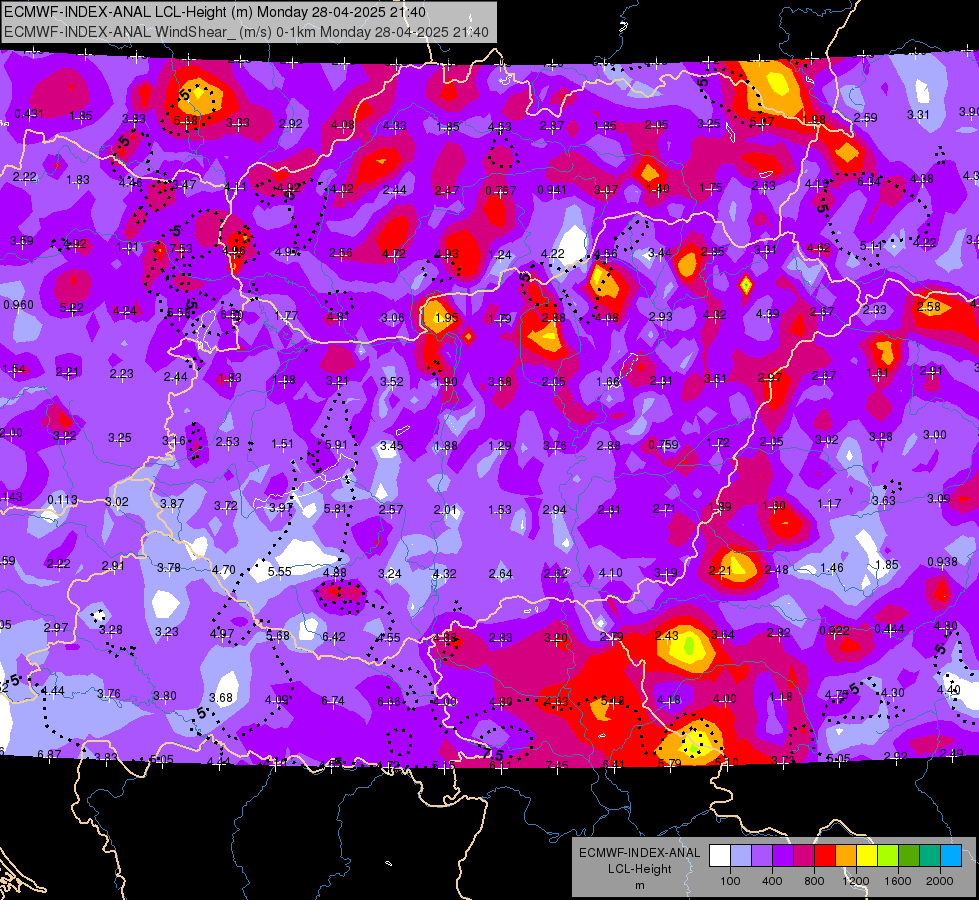Image resolution: width=979 pixels, height=900 pixels.
Task: Click the WindShear 0-1km title line
Action: coord(246,32)
